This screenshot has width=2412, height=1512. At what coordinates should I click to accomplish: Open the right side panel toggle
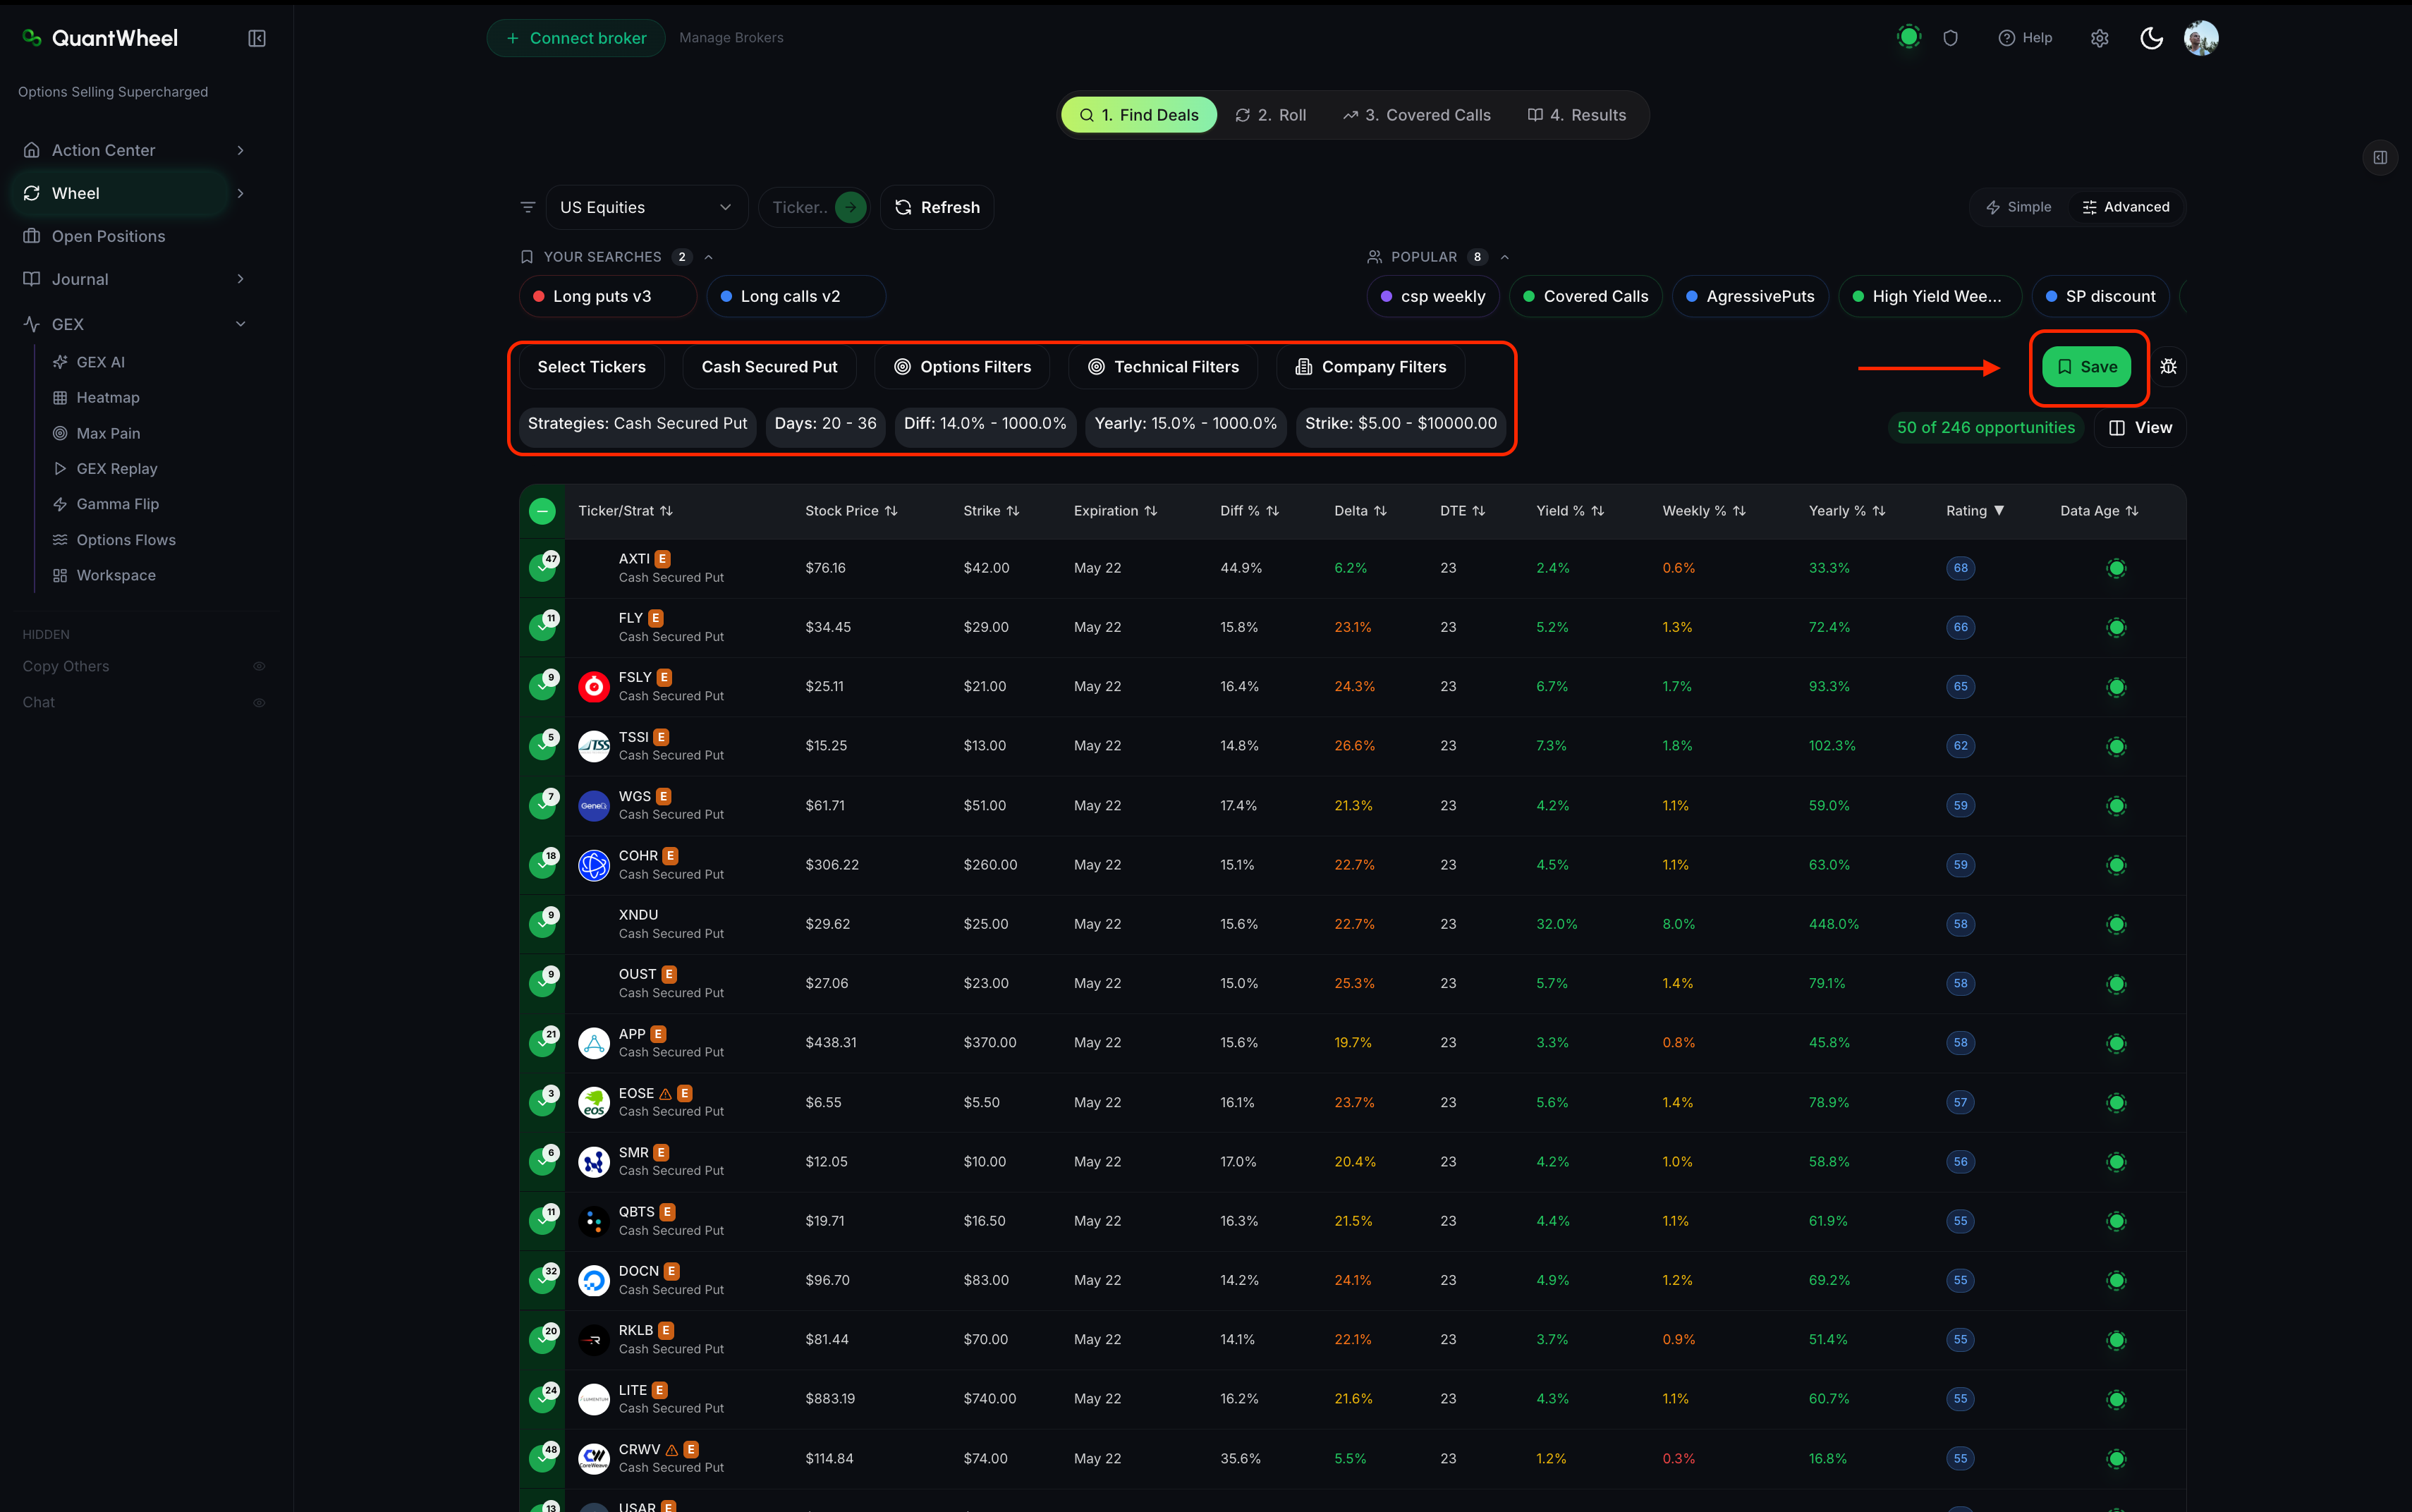point(2380,157)
